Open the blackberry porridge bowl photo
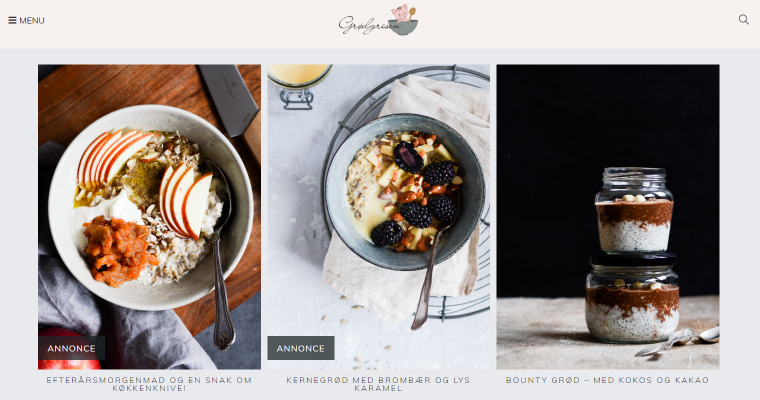This screenshot has height=400, width=760. point(379,217)
